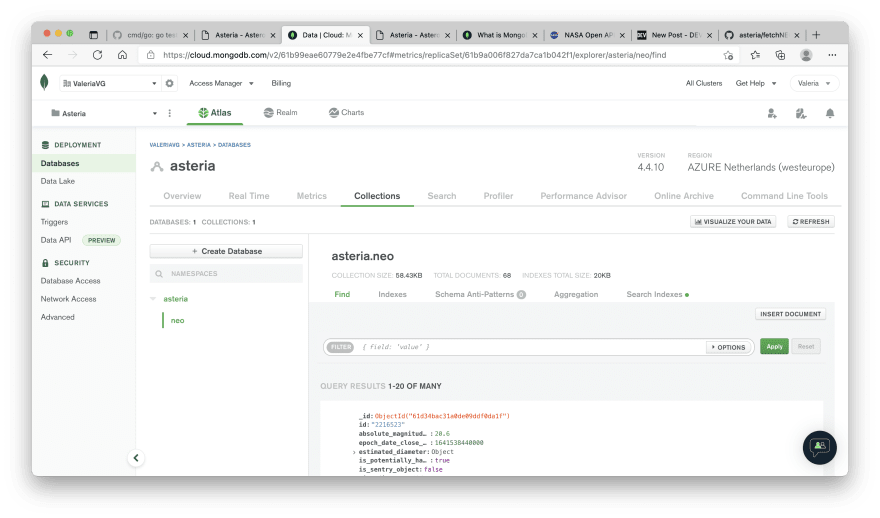The image size is (880, 518).
Task: Open the Billing page
Action: (281, 83)
